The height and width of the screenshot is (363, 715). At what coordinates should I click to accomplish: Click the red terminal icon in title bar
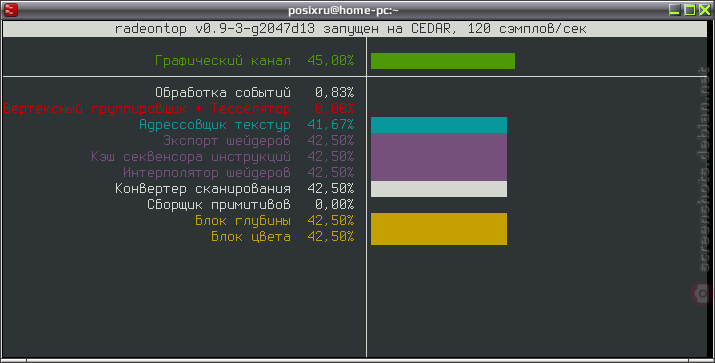[x=10, y=10]
